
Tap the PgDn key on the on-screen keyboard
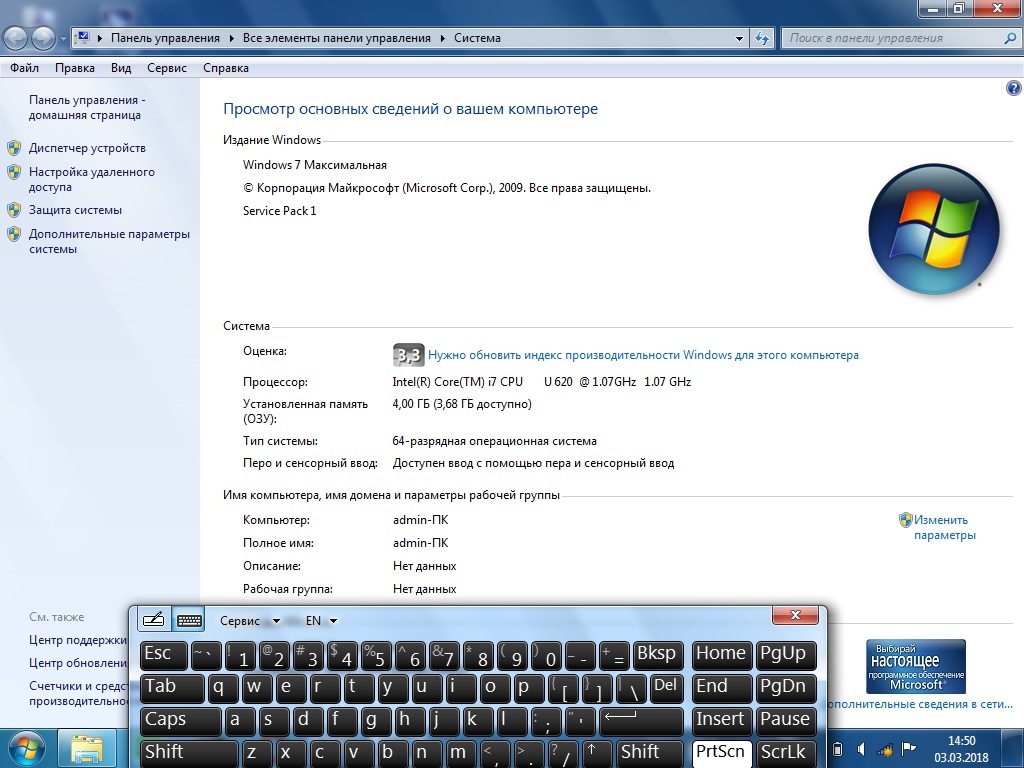(x=786, y=688)
